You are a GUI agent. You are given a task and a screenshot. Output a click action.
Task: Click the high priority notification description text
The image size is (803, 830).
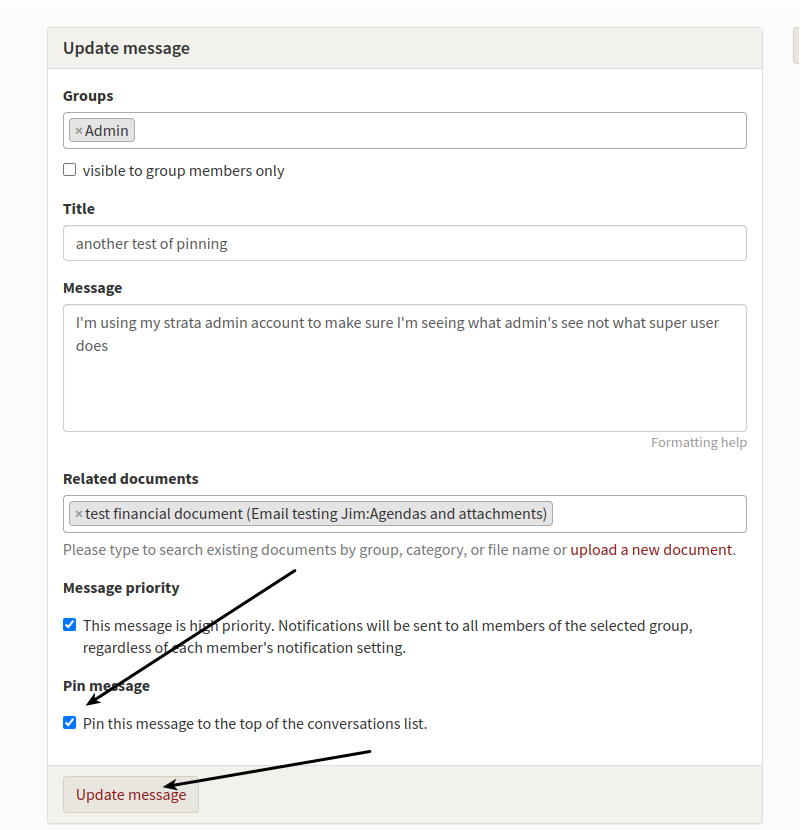click(387, 637)
